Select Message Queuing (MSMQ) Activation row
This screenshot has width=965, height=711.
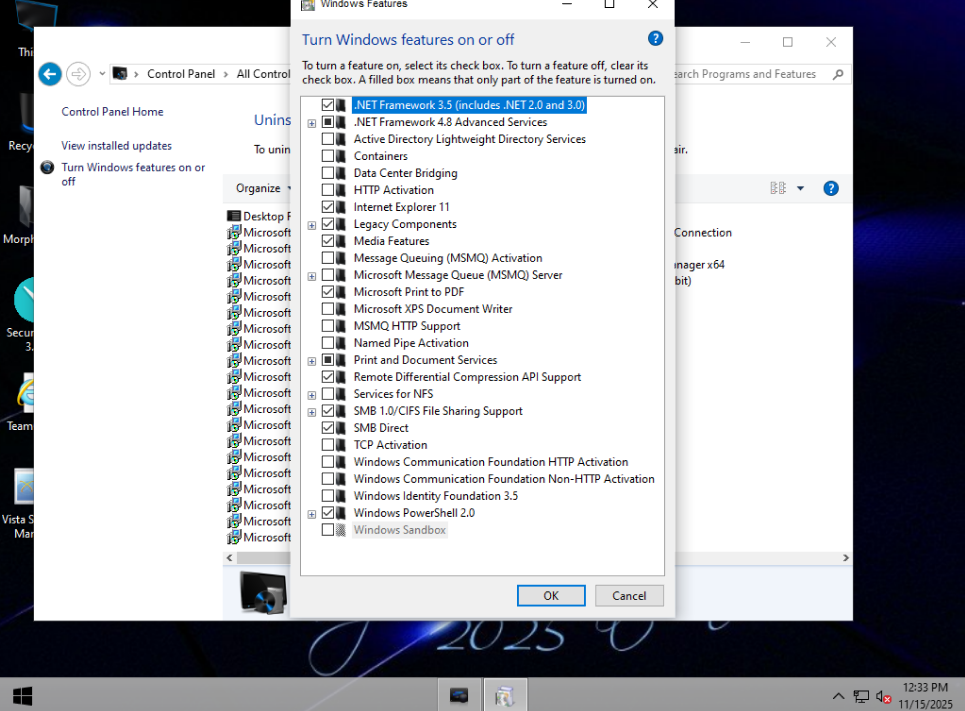pyautogui.click(x=448, y=258)
